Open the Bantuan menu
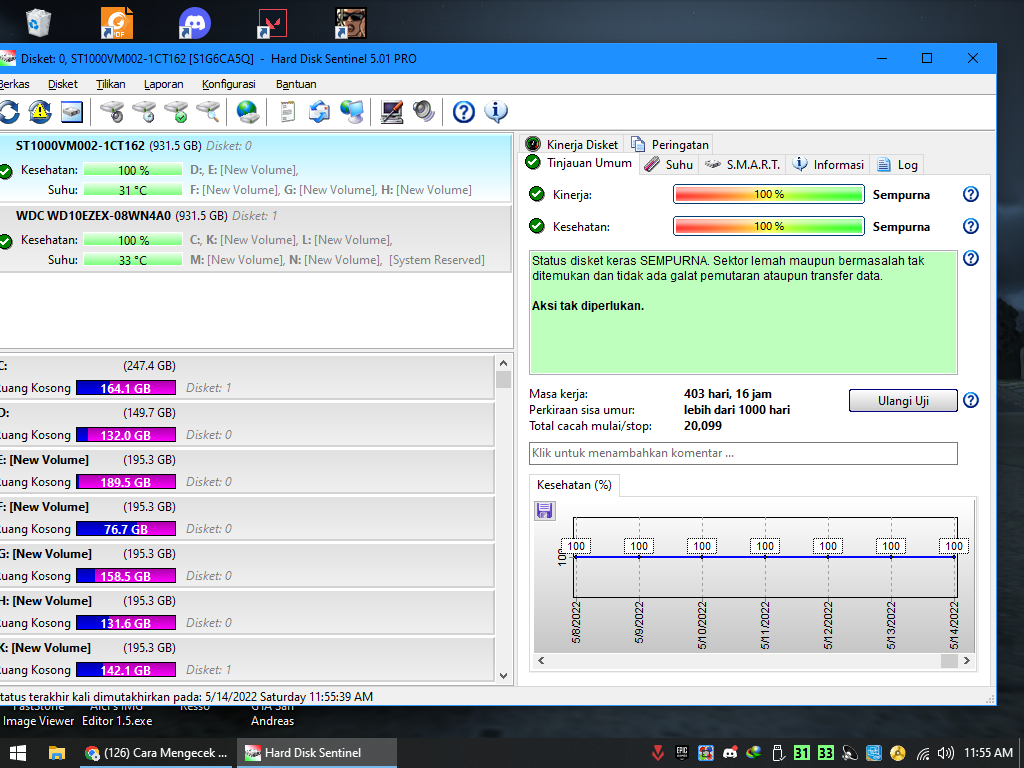This screenshot has width=1024, height=768. [x=296, y=84]
